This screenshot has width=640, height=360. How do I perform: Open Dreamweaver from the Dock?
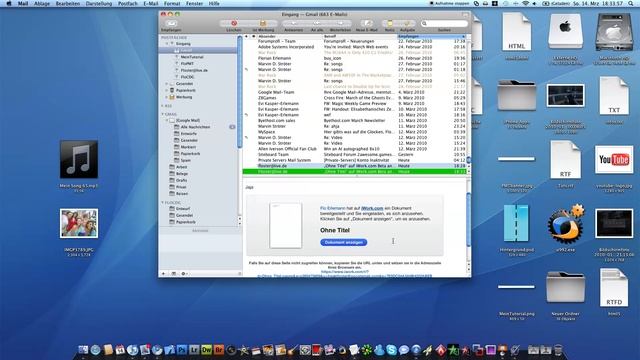207,350
